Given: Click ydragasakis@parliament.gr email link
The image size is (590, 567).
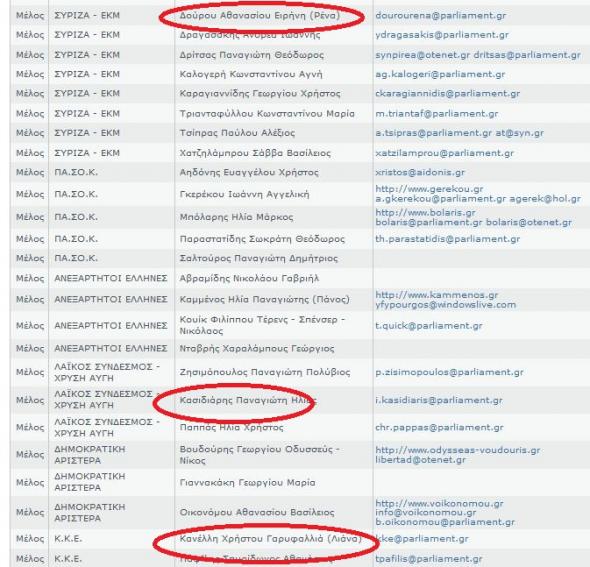Looking at the screenshot, I should coord(442,35).
